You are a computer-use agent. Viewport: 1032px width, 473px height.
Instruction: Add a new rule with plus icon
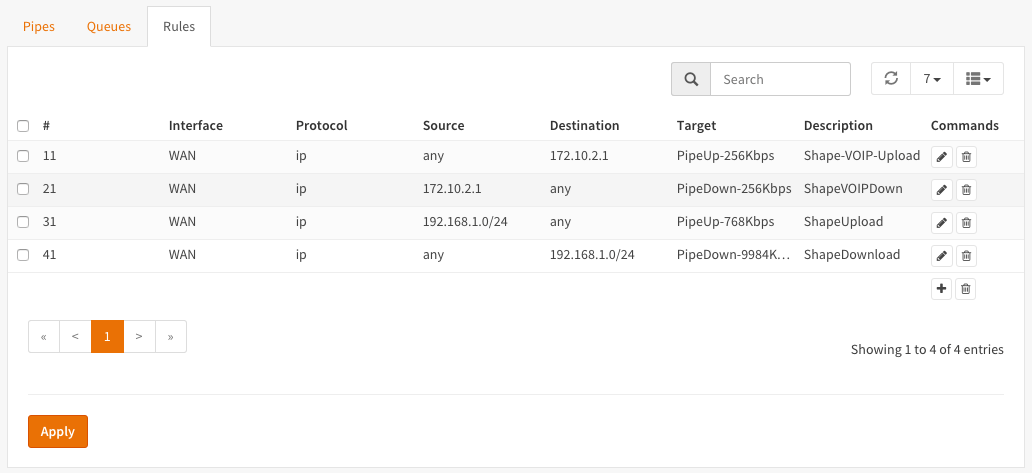pos(941,289)
